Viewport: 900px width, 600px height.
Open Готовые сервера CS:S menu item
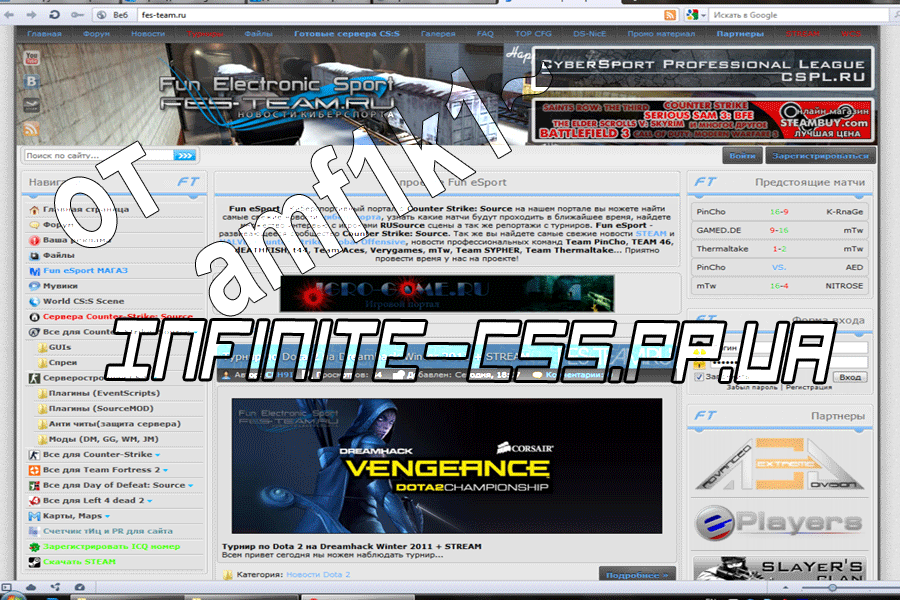[347, 34]
